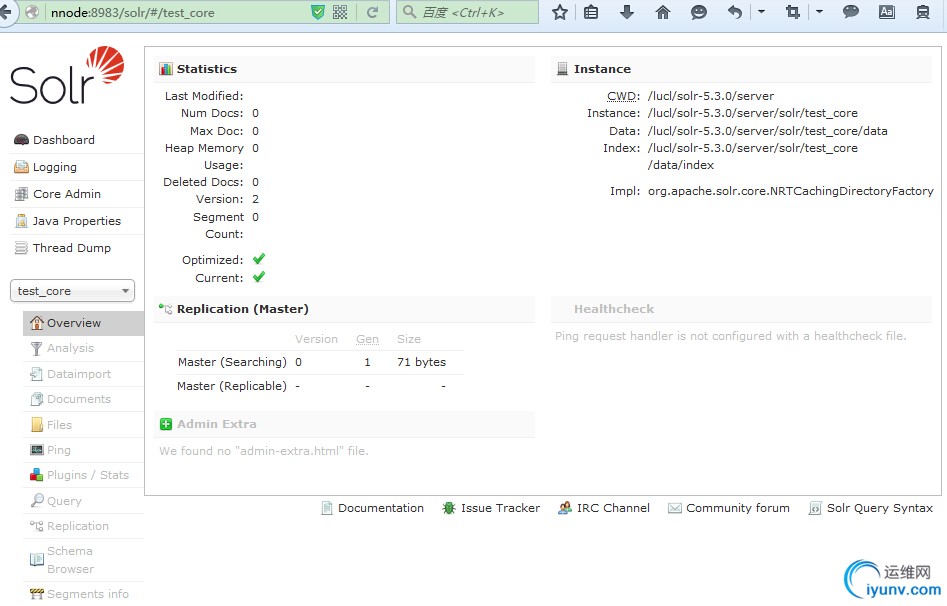Open the Files core menu item
This screenshot has height=606, width=947.
click(x=59, y=425)
